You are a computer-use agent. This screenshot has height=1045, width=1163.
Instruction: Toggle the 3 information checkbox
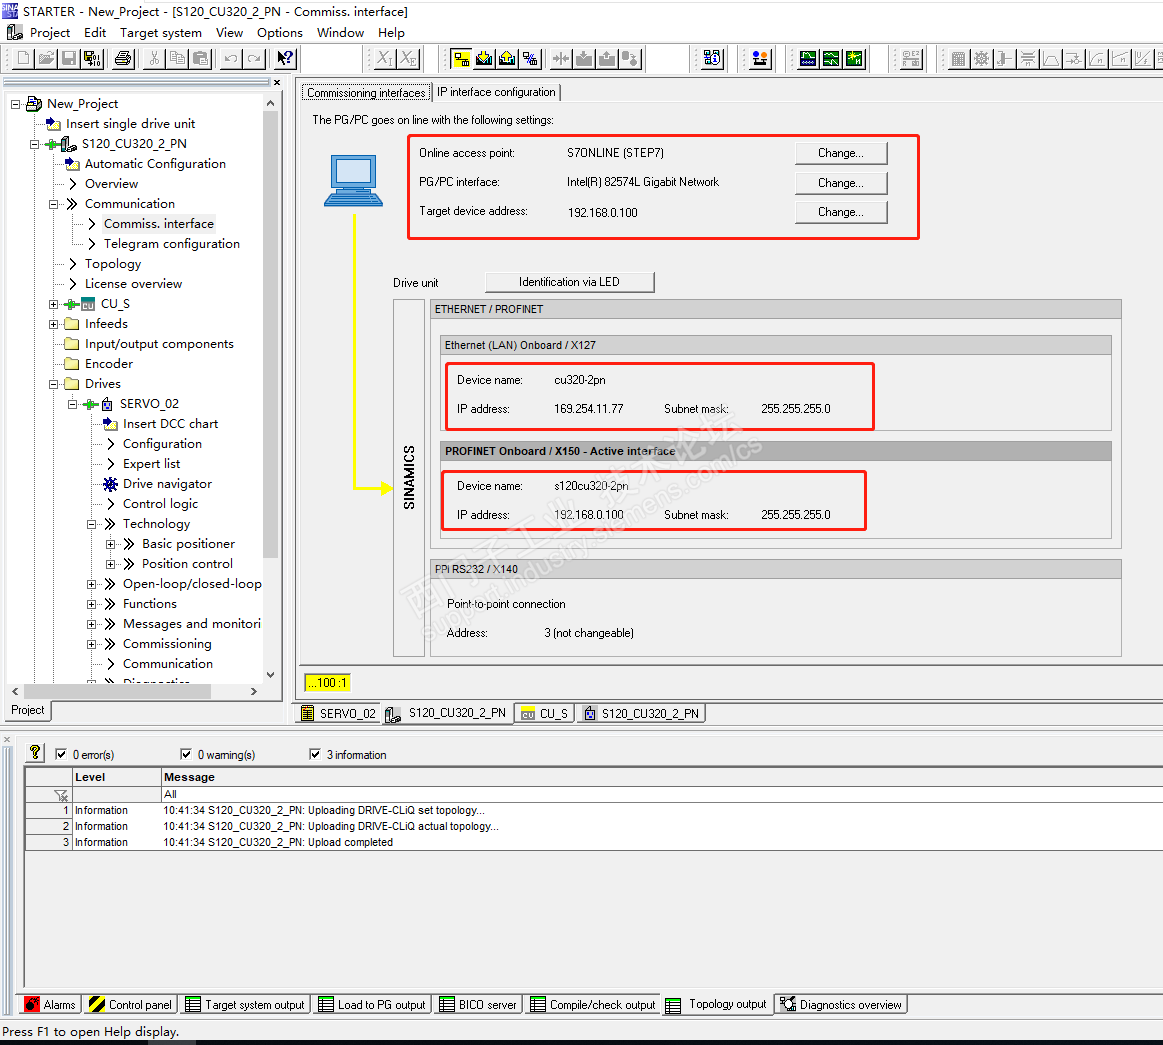point(315,754)
